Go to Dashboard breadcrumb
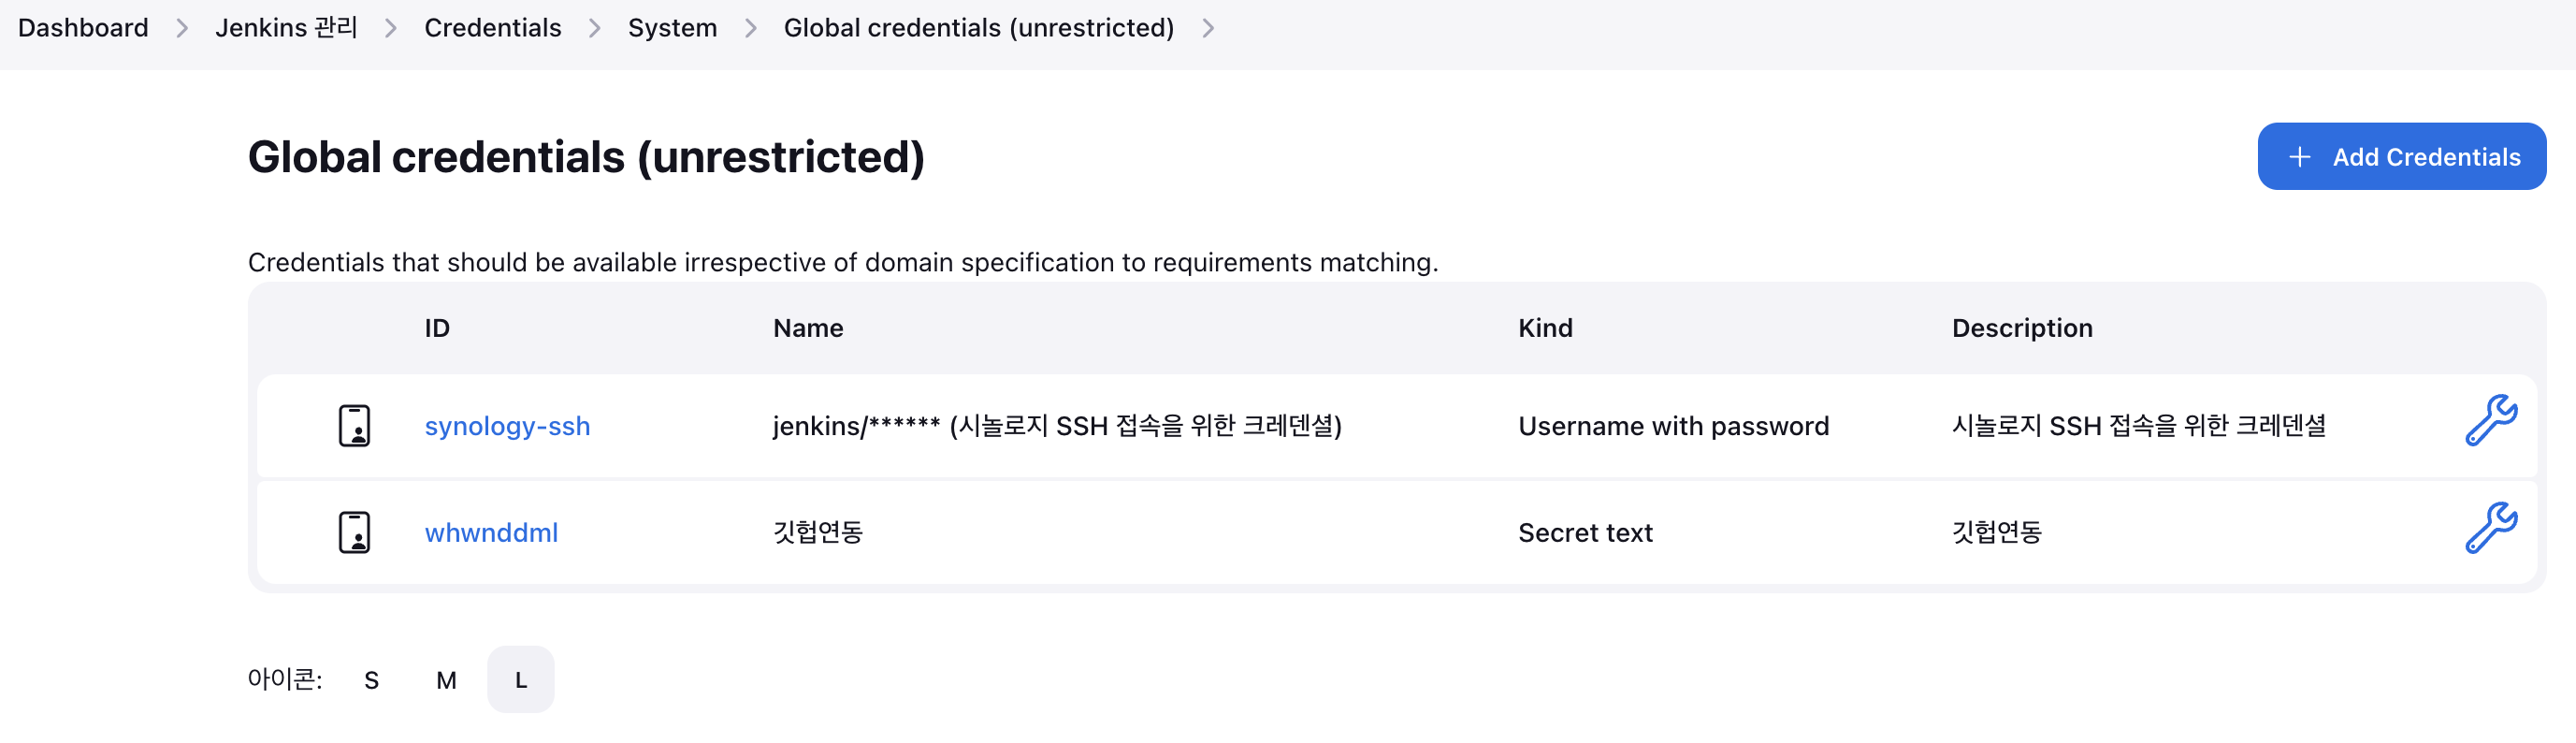Screen dimensions: 2576x743 pos(83,28)
